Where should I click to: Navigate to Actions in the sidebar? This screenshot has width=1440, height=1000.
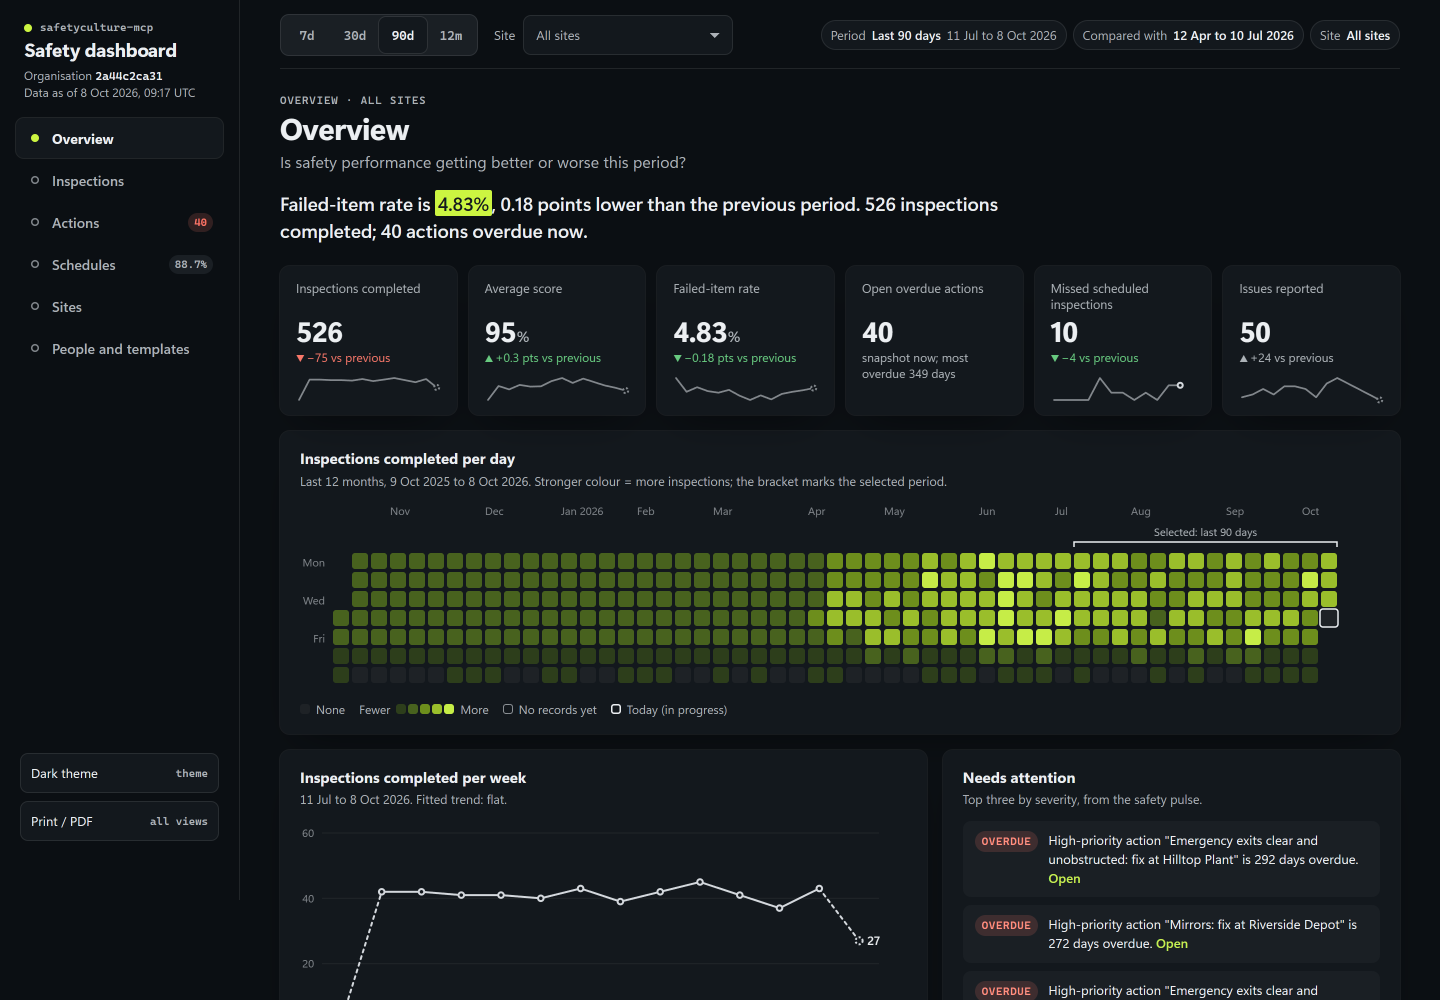coord(119,223)
